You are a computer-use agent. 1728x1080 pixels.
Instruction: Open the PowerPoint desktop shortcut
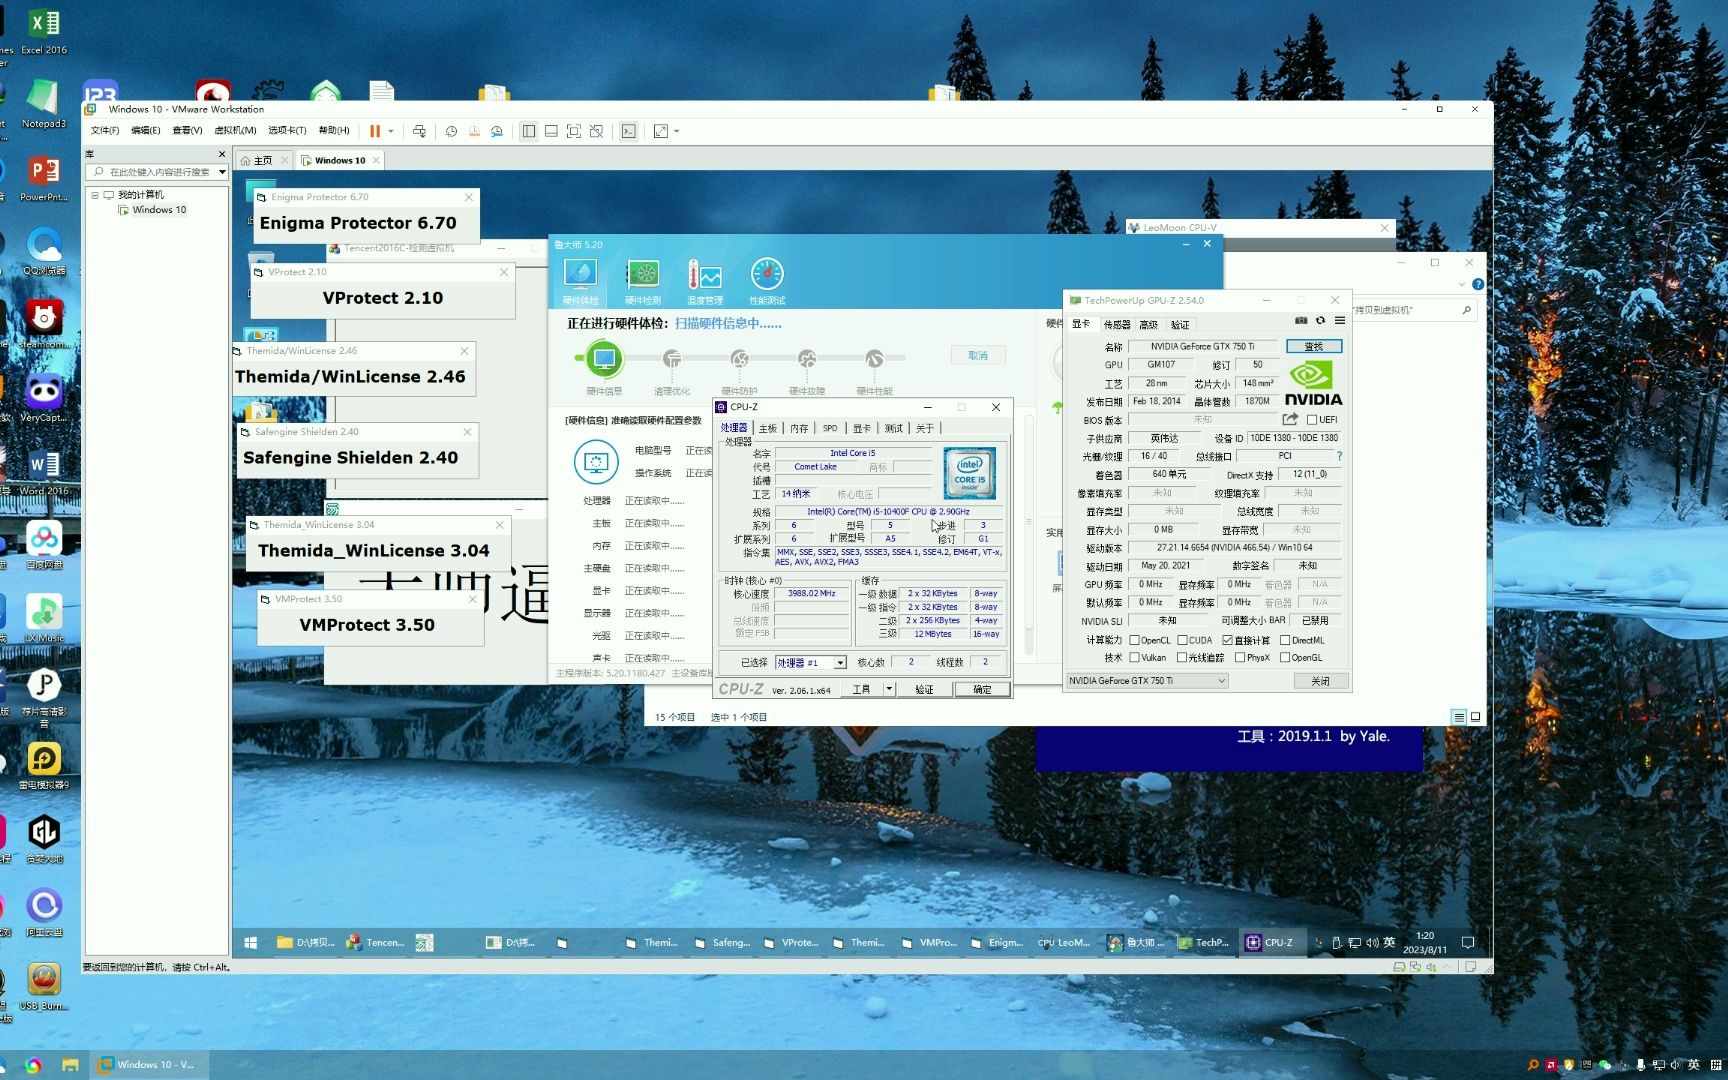[x=44, y=179]
